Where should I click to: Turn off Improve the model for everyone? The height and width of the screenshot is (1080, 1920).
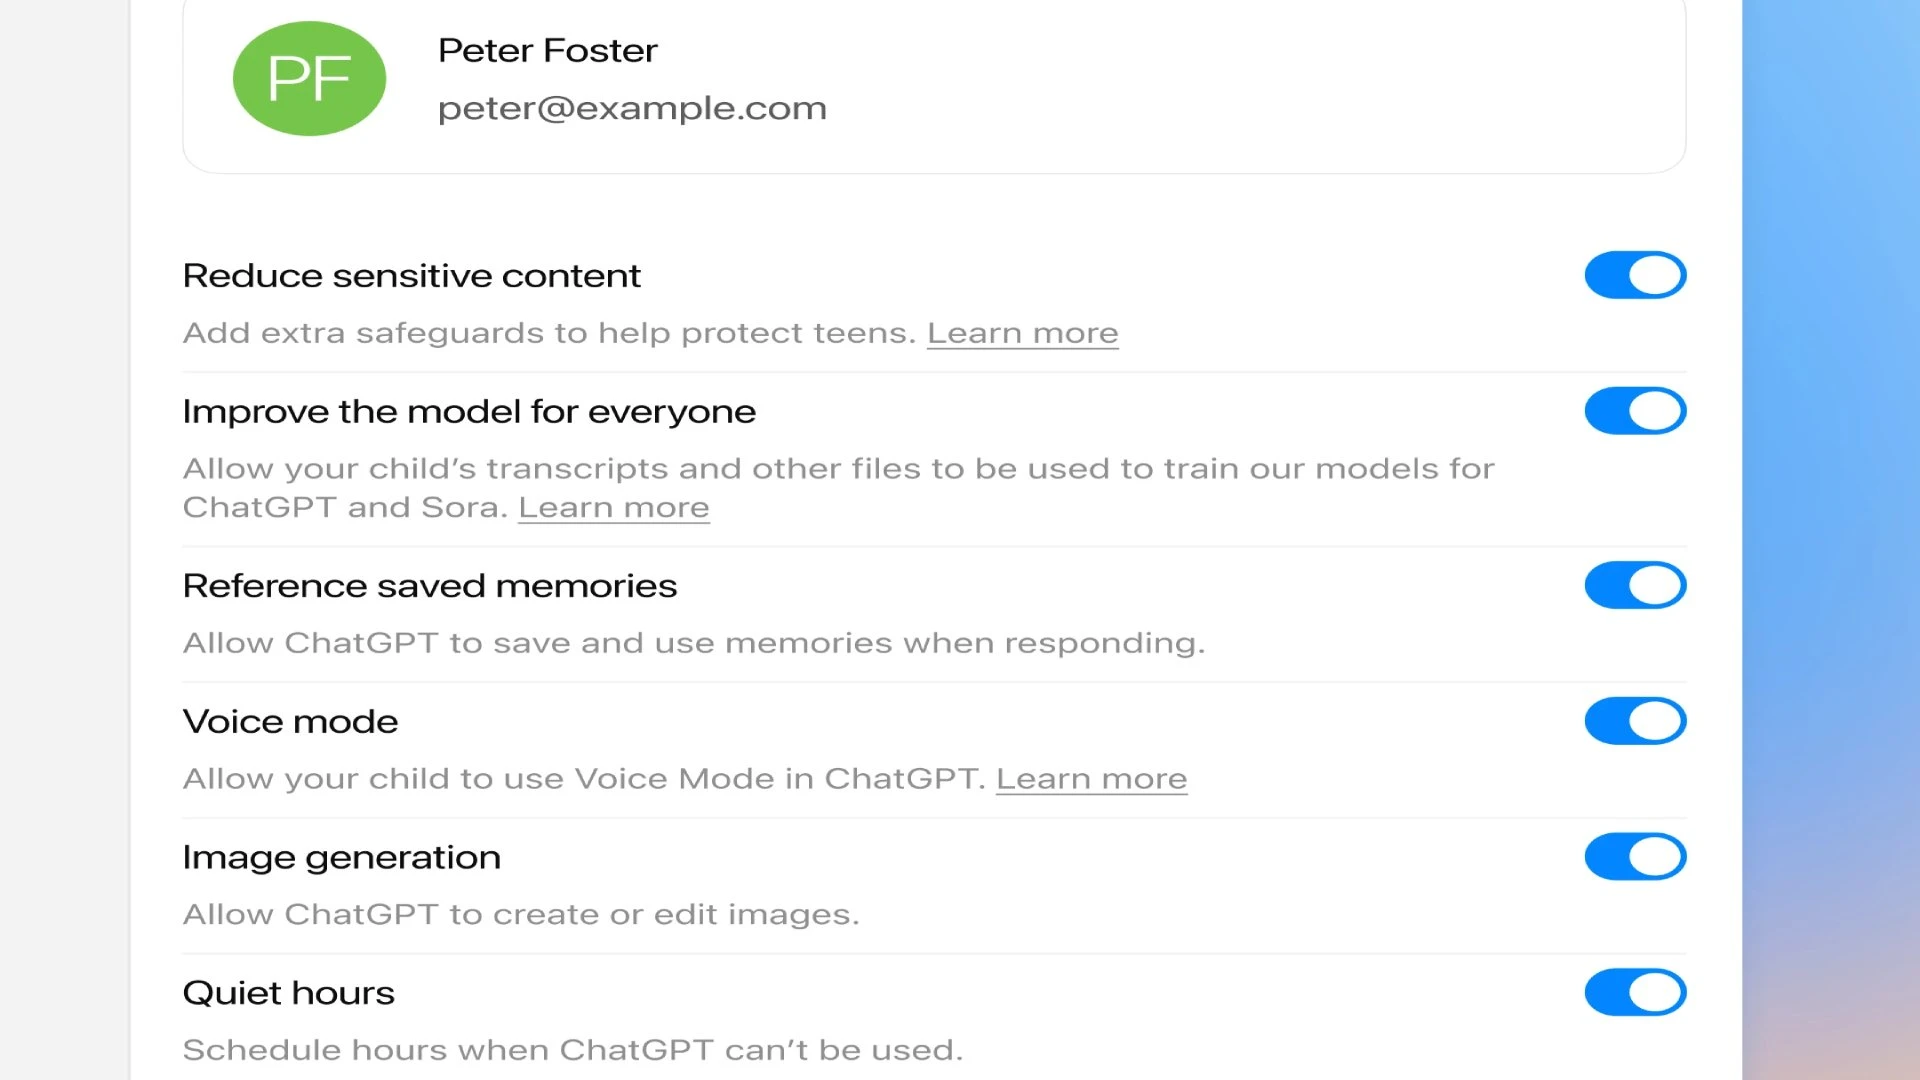pos(1635,411)
